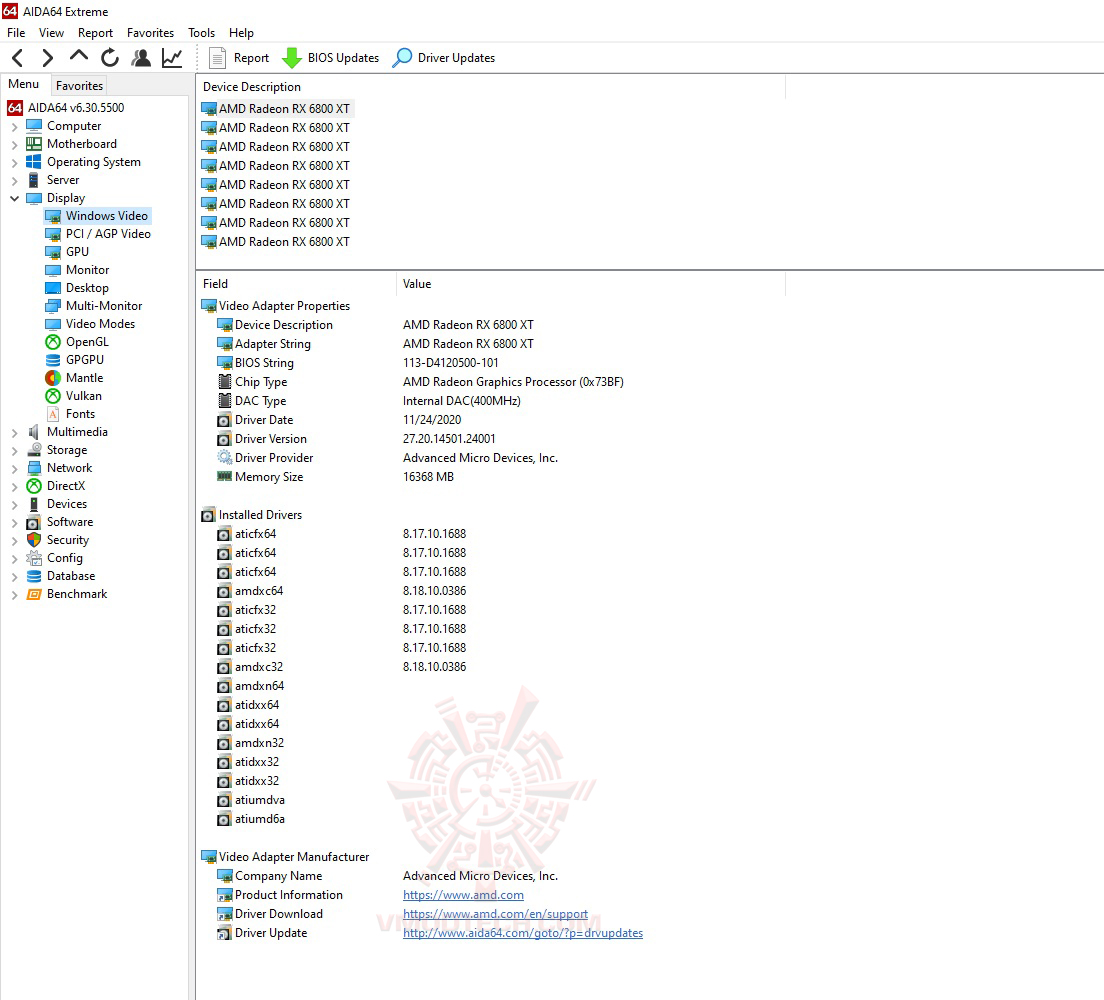This screenshot has width=1104, height=1000.
Task: Select the PCI / AGP Video icon
Action: [53, 234]
